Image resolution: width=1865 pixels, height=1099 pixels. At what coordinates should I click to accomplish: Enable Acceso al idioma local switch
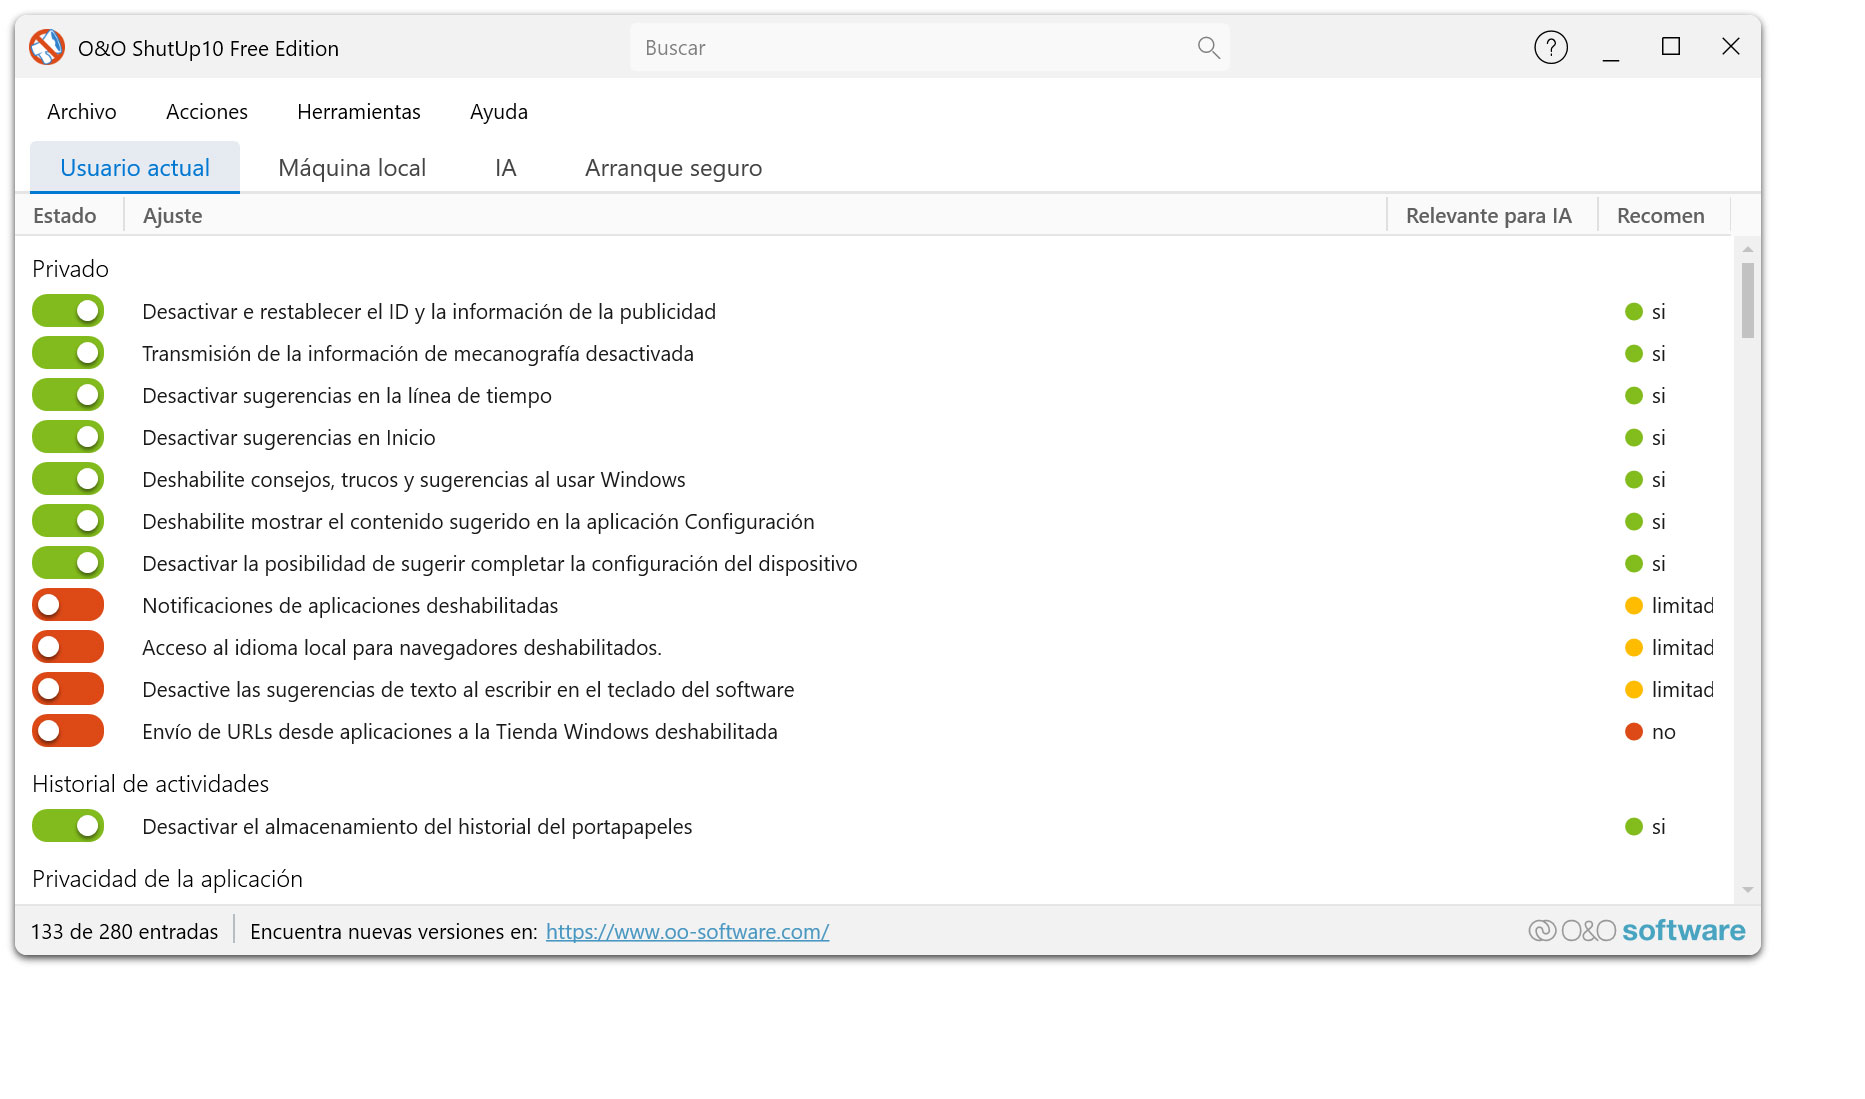68,647
